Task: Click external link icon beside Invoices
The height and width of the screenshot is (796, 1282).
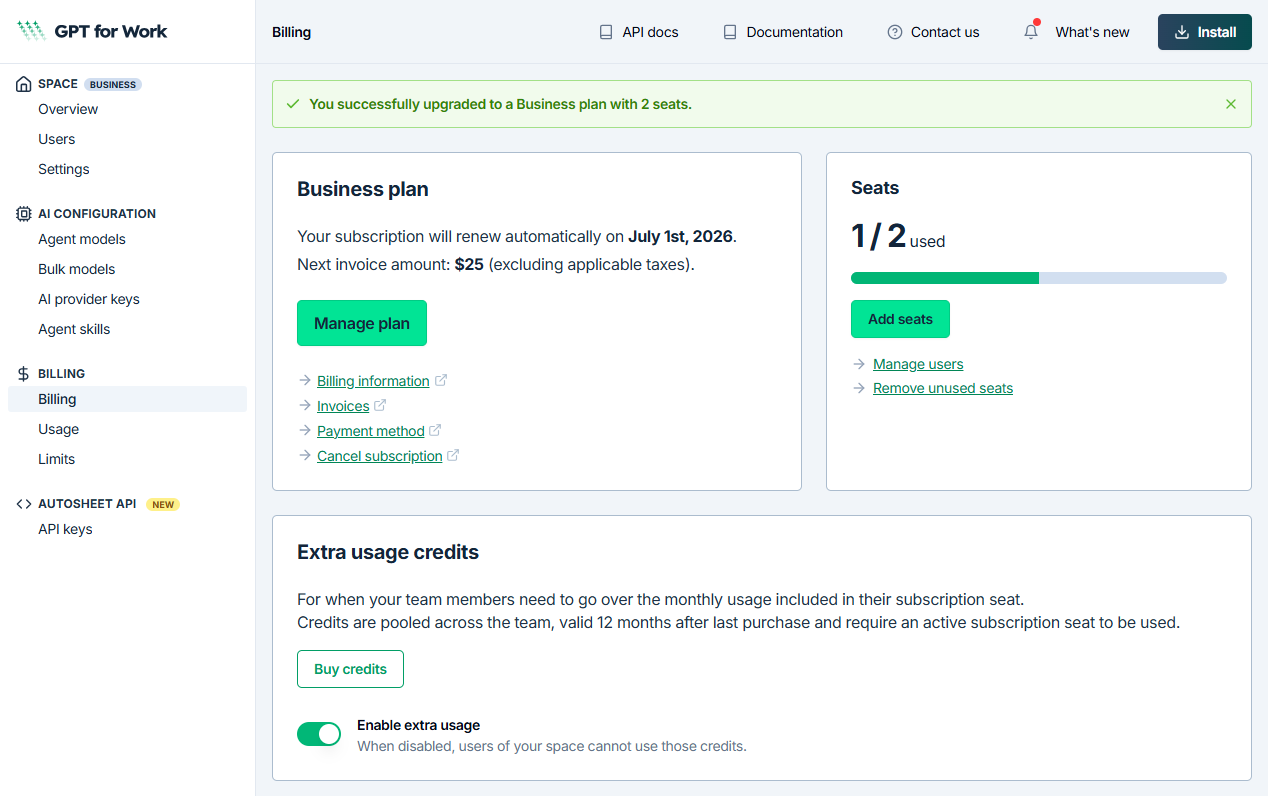Action: coord(380,405)
